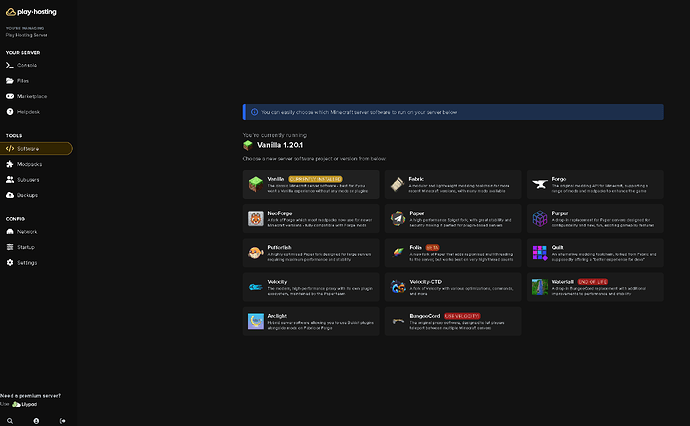Click the search magnifier icon
Viewport: 690px width, 426px height.
[10, 421]
